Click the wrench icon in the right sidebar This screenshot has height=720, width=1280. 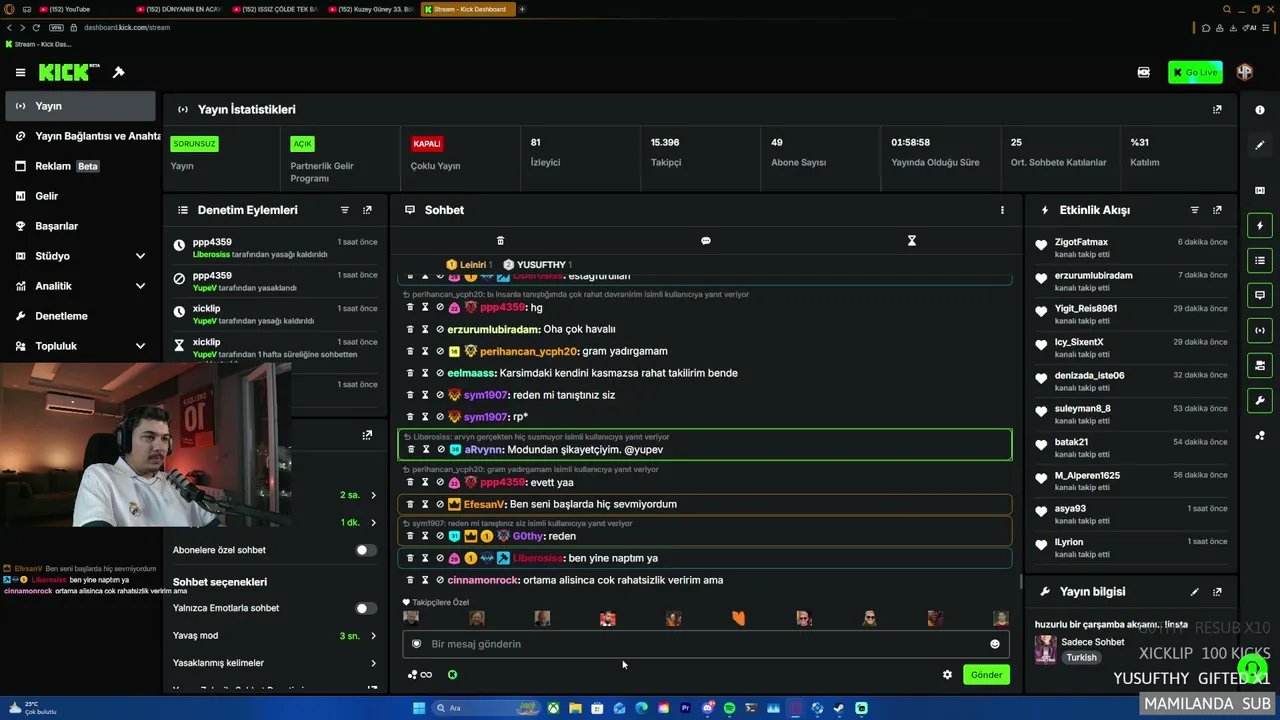click(x=1260, y=401)
